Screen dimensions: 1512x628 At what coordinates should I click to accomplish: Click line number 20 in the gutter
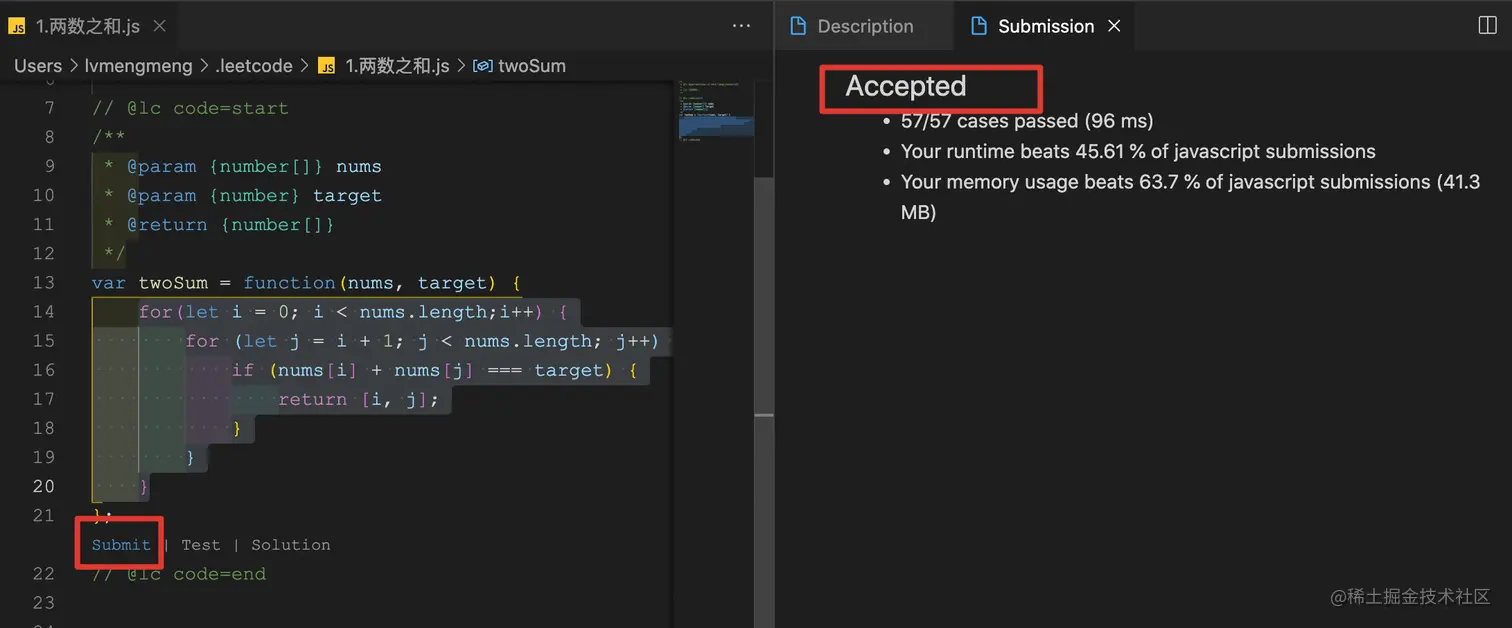43,487
